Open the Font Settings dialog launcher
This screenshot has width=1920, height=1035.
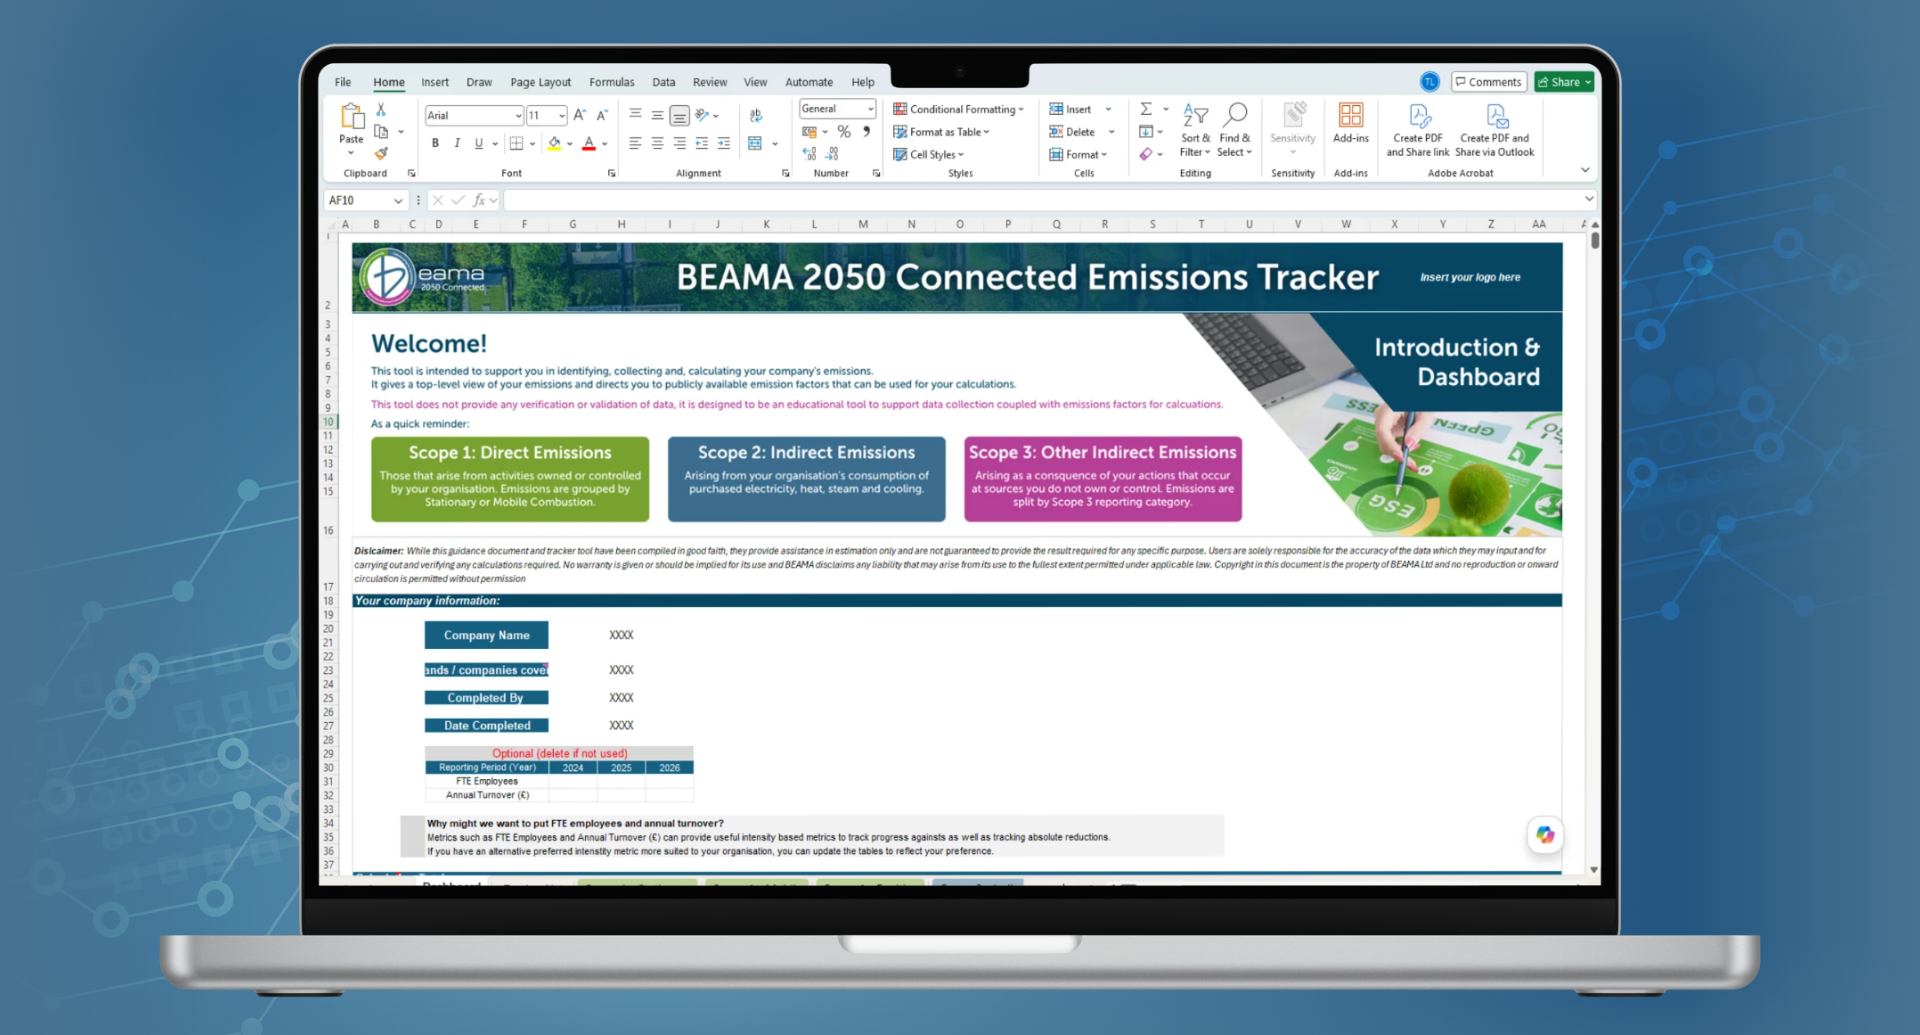tap(612, 173)
